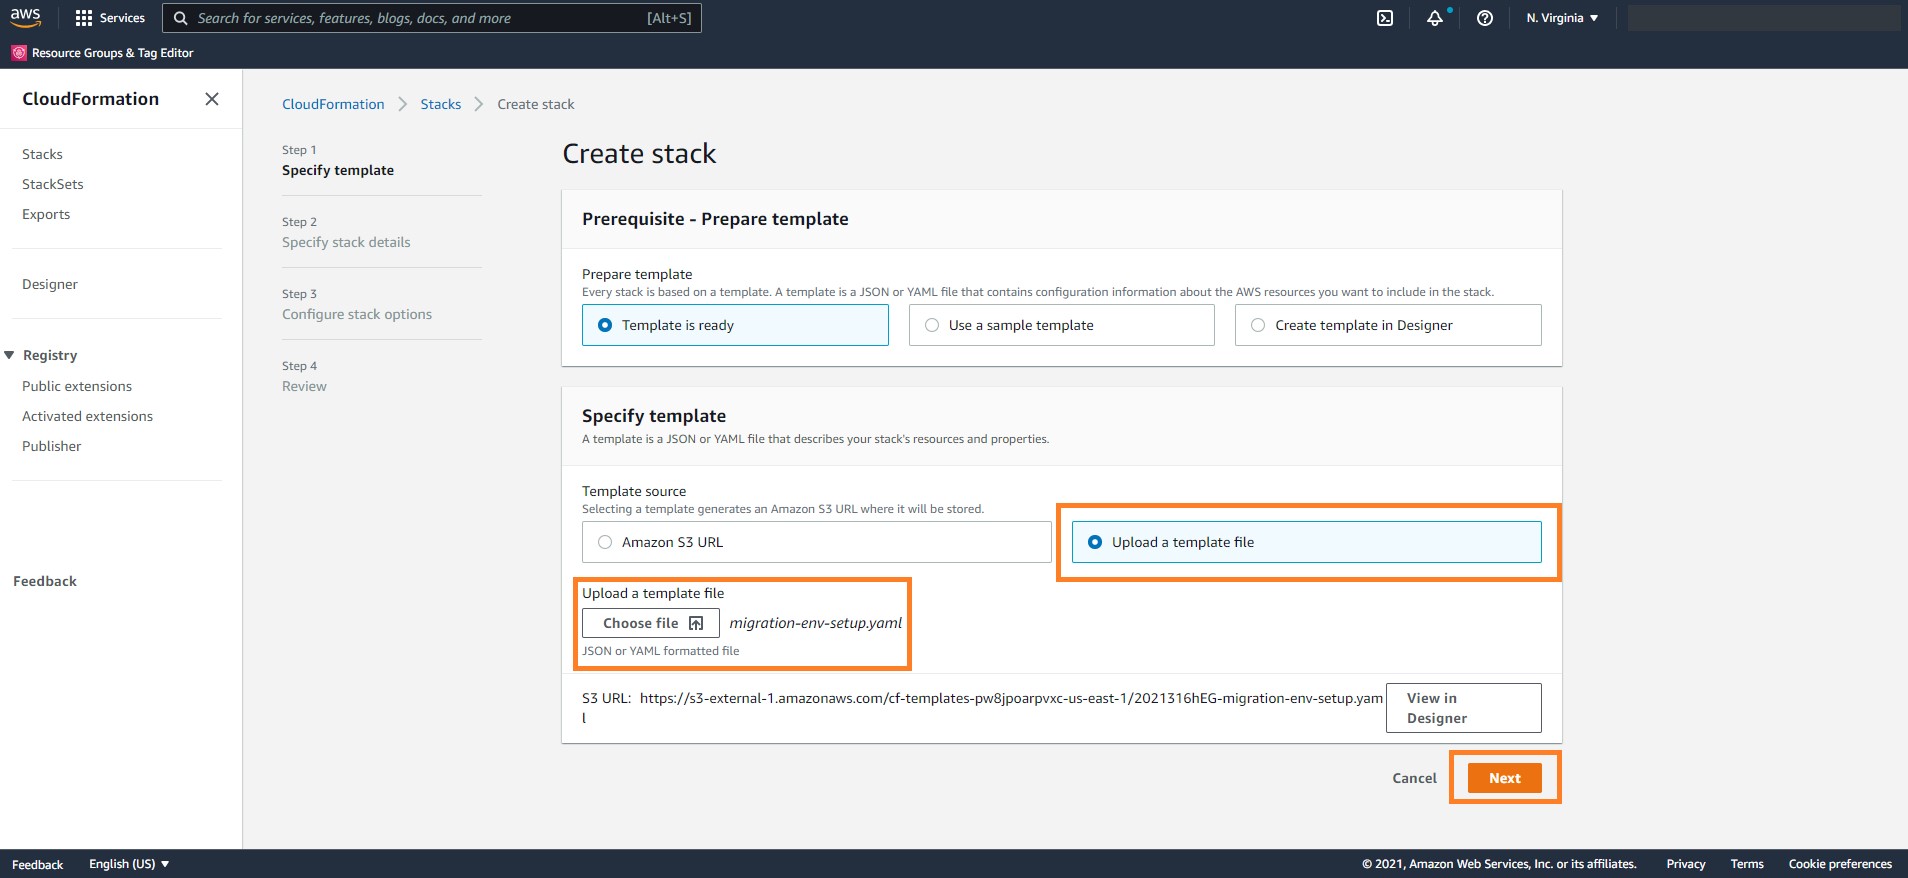This screenshot has height=878, width=1908.
Task: Click the CloudFormation sidebar title
Action: pyautogui.click(x=91, y=99)
